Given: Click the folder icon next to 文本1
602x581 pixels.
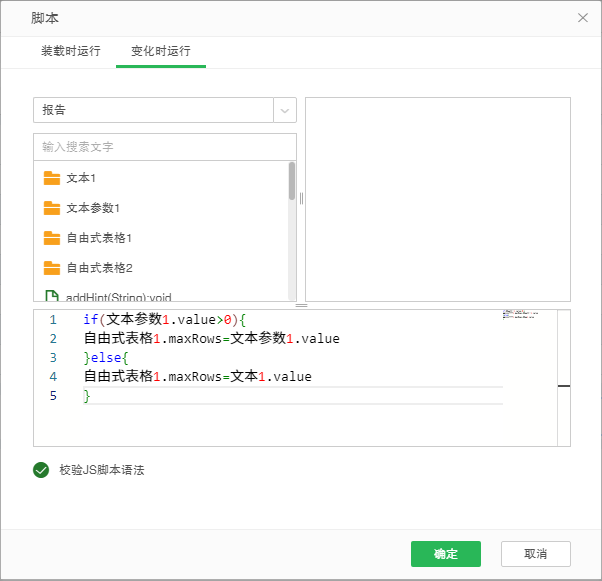Looking at the screenshot, I should 52,178.
